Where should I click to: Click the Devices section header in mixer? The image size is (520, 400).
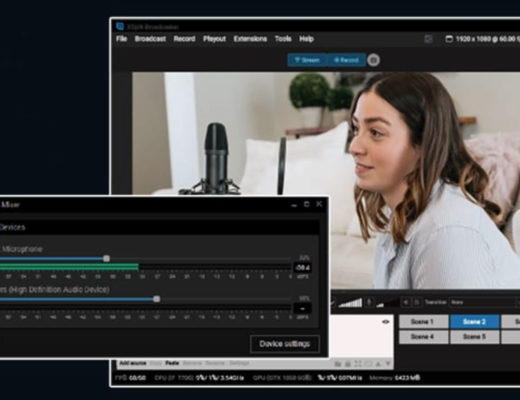click(x=159, y=227)
